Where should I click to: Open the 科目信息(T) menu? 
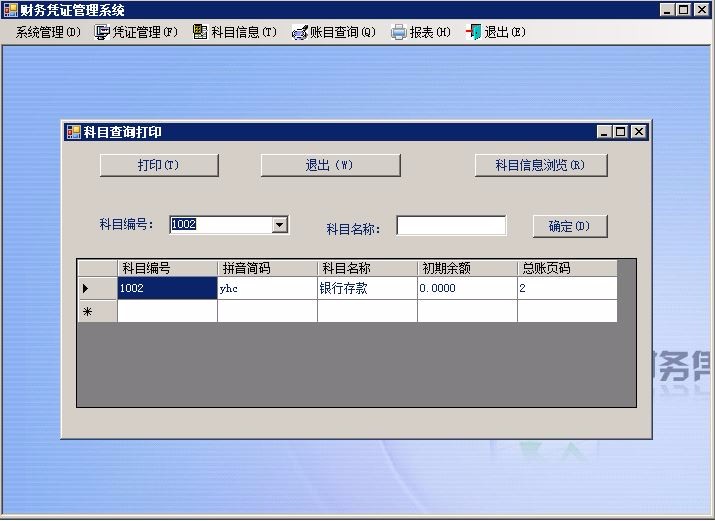pyautogui.click(x=235, y=32)
